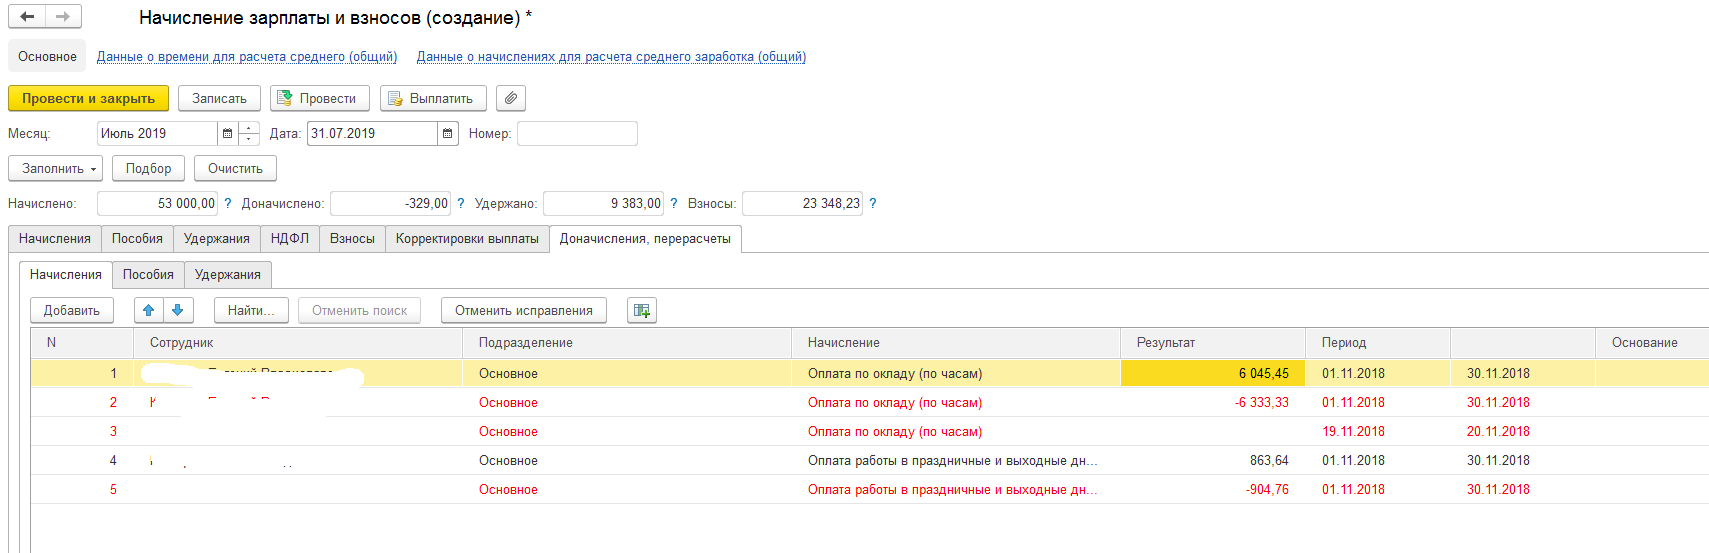Select the inner Удержания sub-tab
Screen dimensions: 1709x553
click(x=227, y=275)
